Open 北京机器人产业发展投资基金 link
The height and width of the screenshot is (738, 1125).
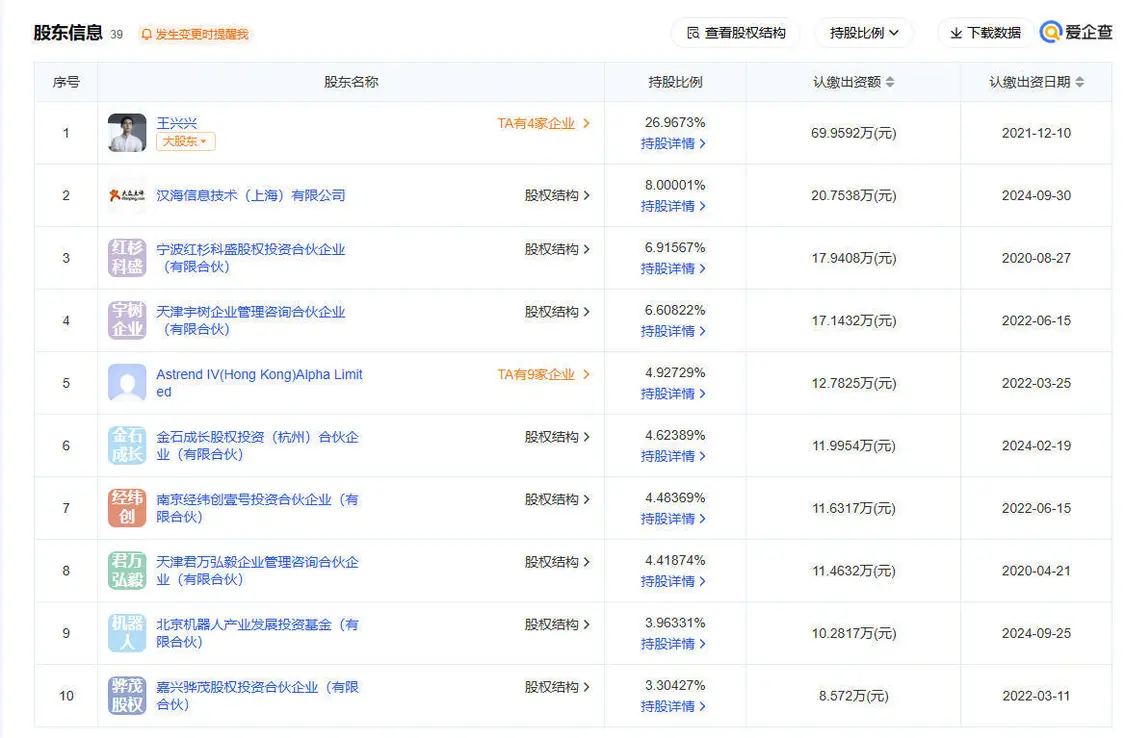[x=258, y=633]
